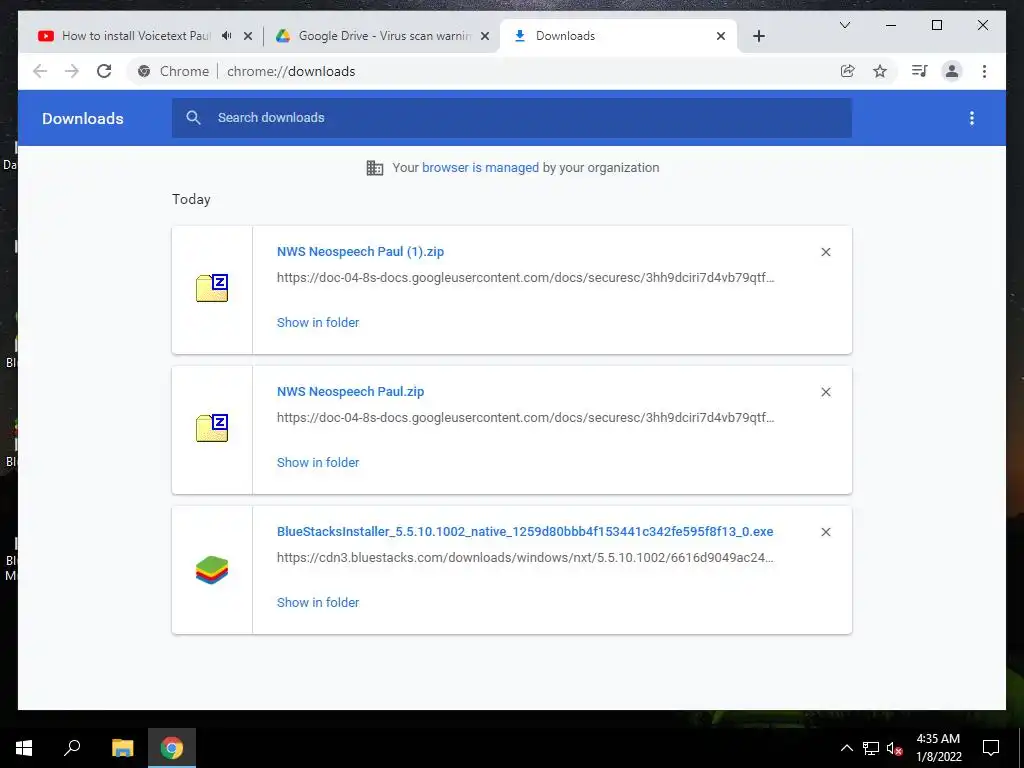Viewport: 1024px width, 768px height.
Task: Open a new tab with the plus button
Action: 759,36
